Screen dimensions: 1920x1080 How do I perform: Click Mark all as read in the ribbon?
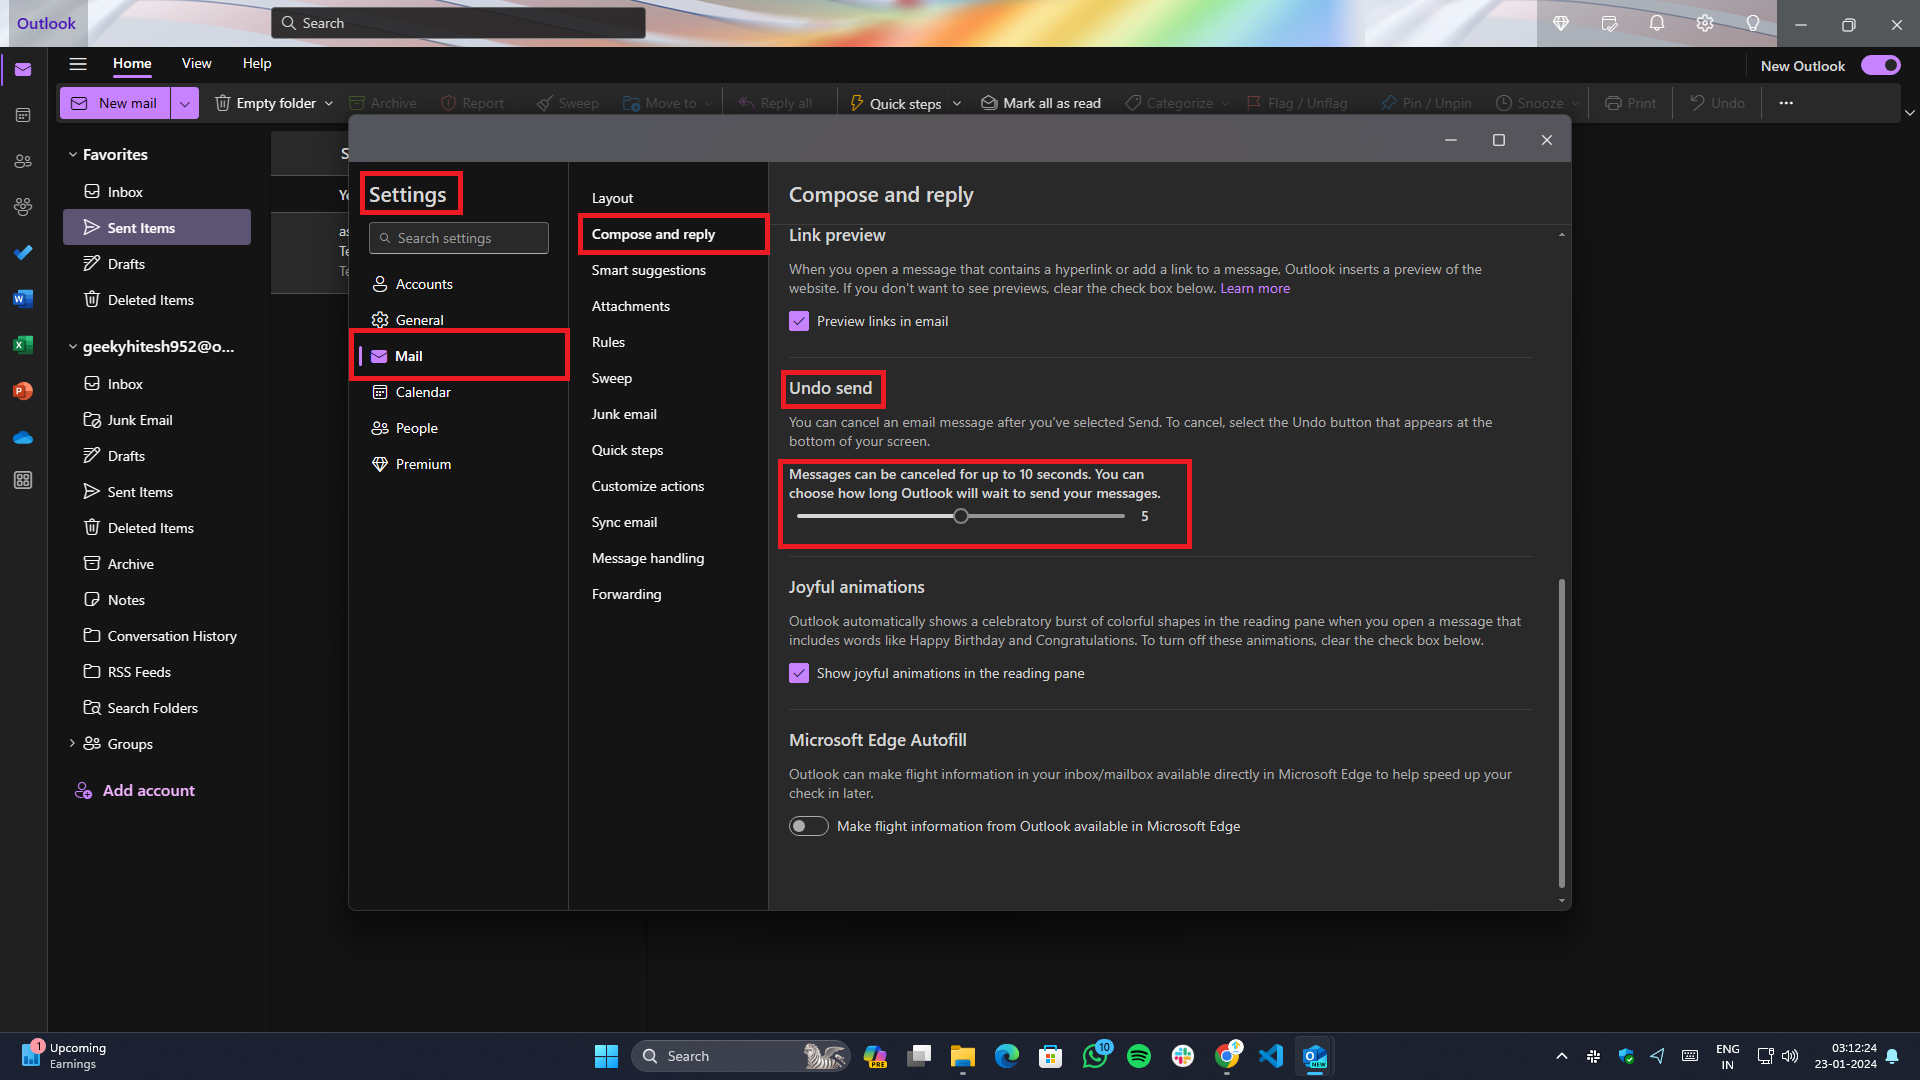click(1041, 103)
